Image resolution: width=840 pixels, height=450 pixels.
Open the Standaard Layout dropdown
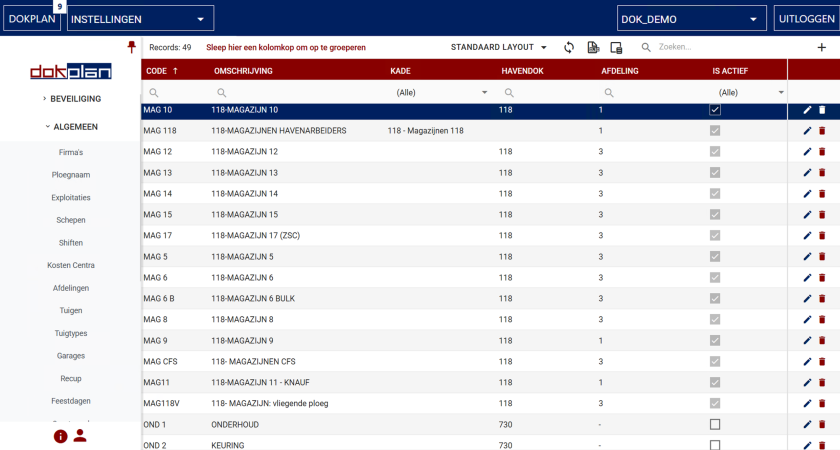click(499, 47)
